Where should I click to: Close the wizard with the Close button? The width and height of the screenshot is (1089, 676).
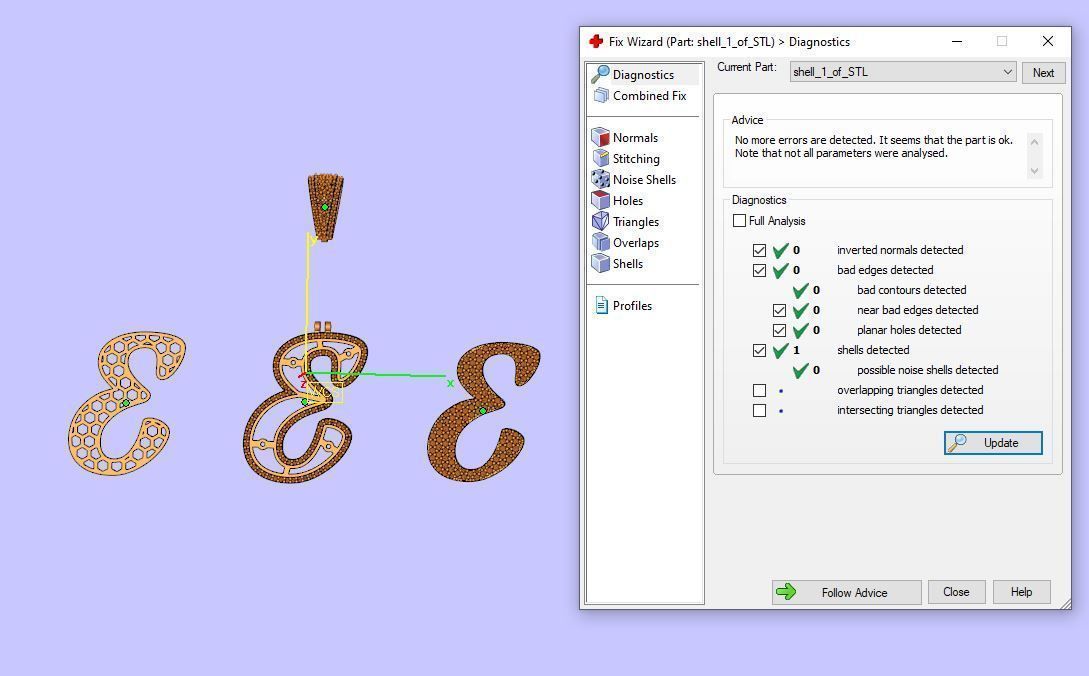[x=956, y=592]
